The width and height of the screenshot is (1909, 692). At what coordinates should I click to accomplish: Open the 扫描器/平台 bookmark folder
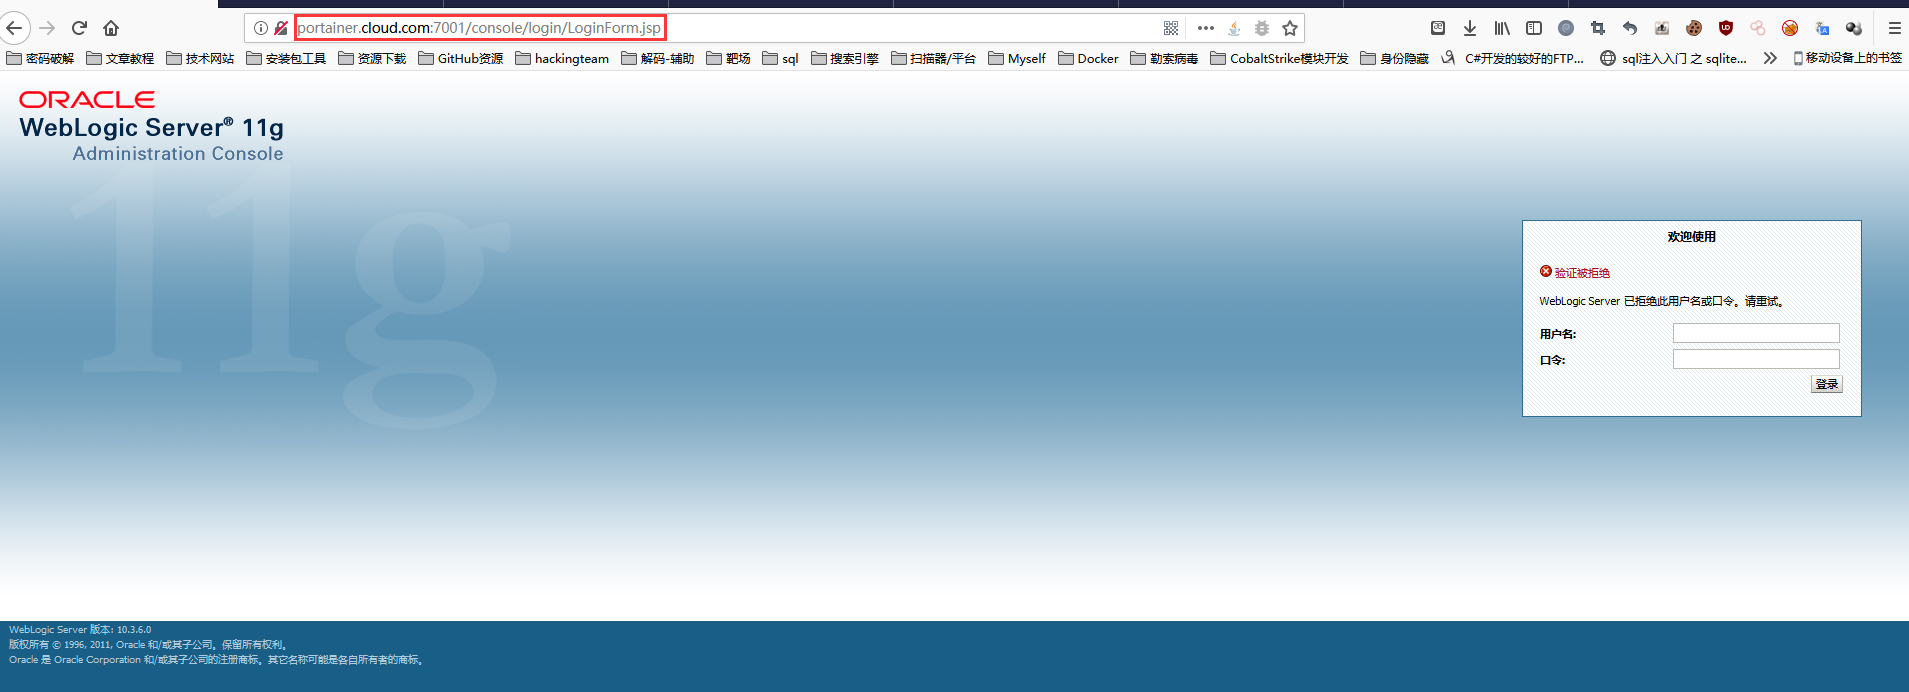(x=933, y=58)
